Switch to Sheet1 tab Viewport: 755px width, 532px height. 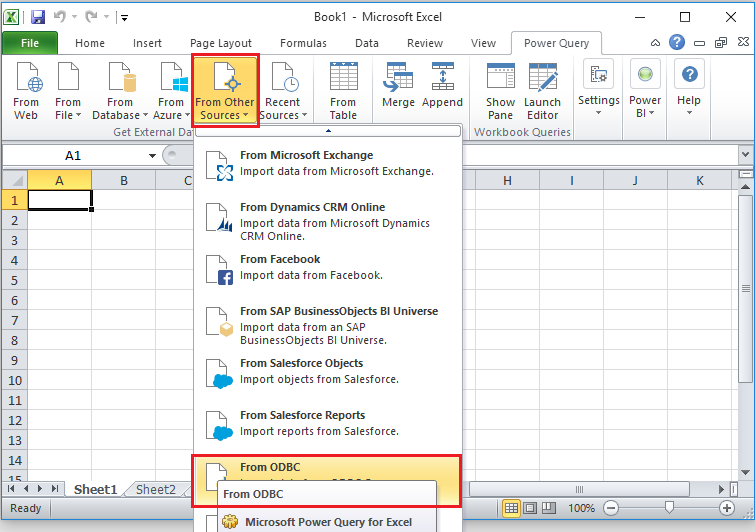click(95, 490)
